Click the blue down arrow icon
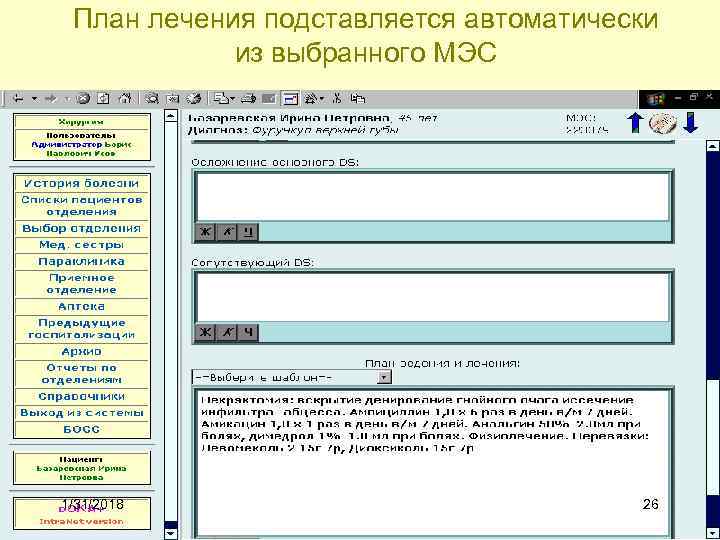The width and height of the screenshot is (720, 540). coord(691,123)
